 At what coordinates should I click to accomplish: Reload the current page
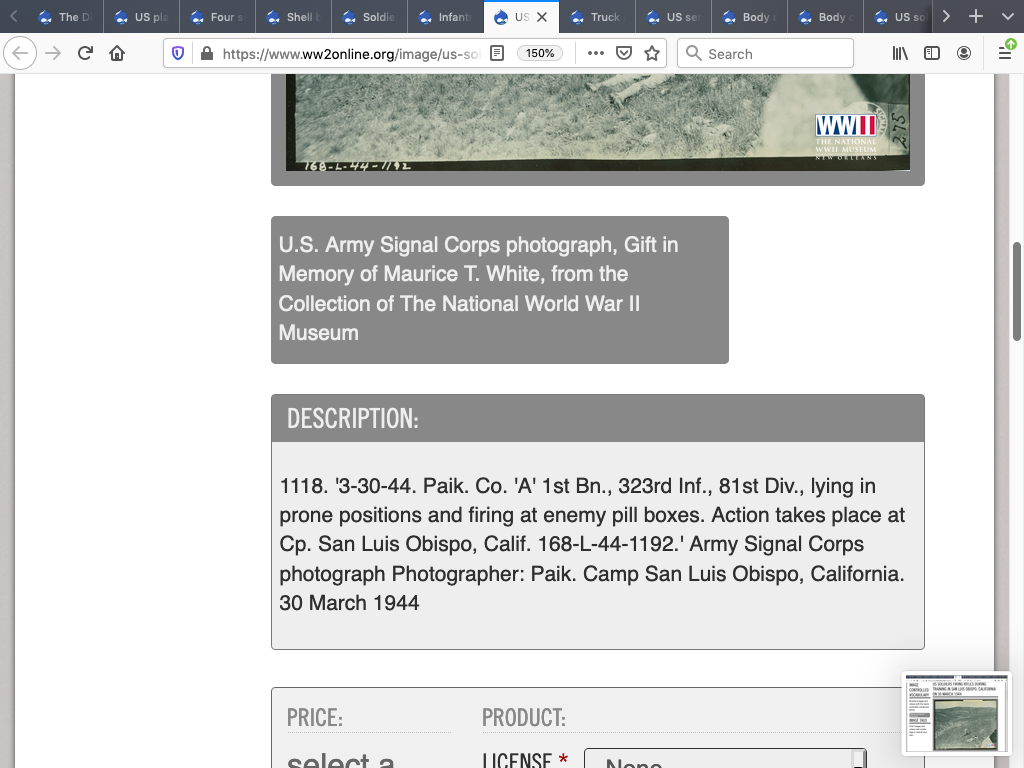tap(85, 53)
